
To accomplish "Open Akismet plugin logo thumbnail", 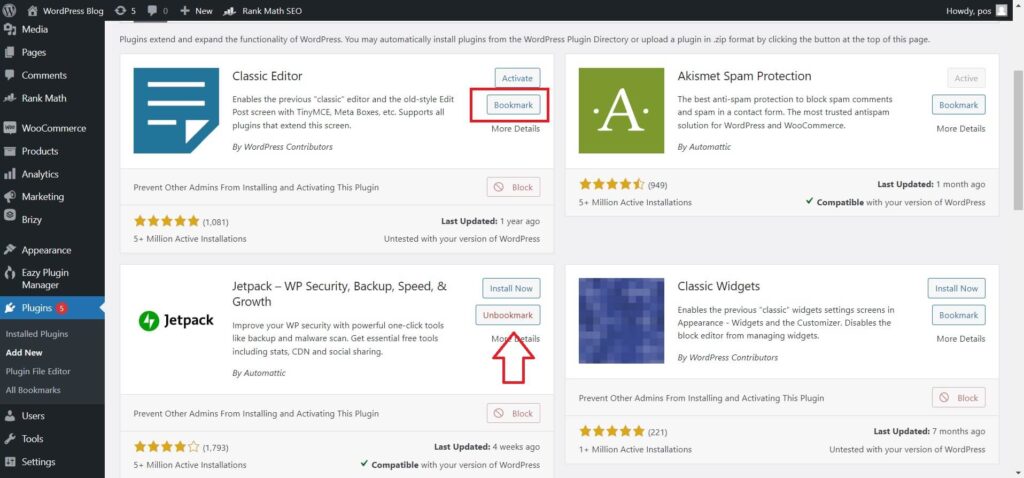I will pyautogui.click(x=621, y=110).
